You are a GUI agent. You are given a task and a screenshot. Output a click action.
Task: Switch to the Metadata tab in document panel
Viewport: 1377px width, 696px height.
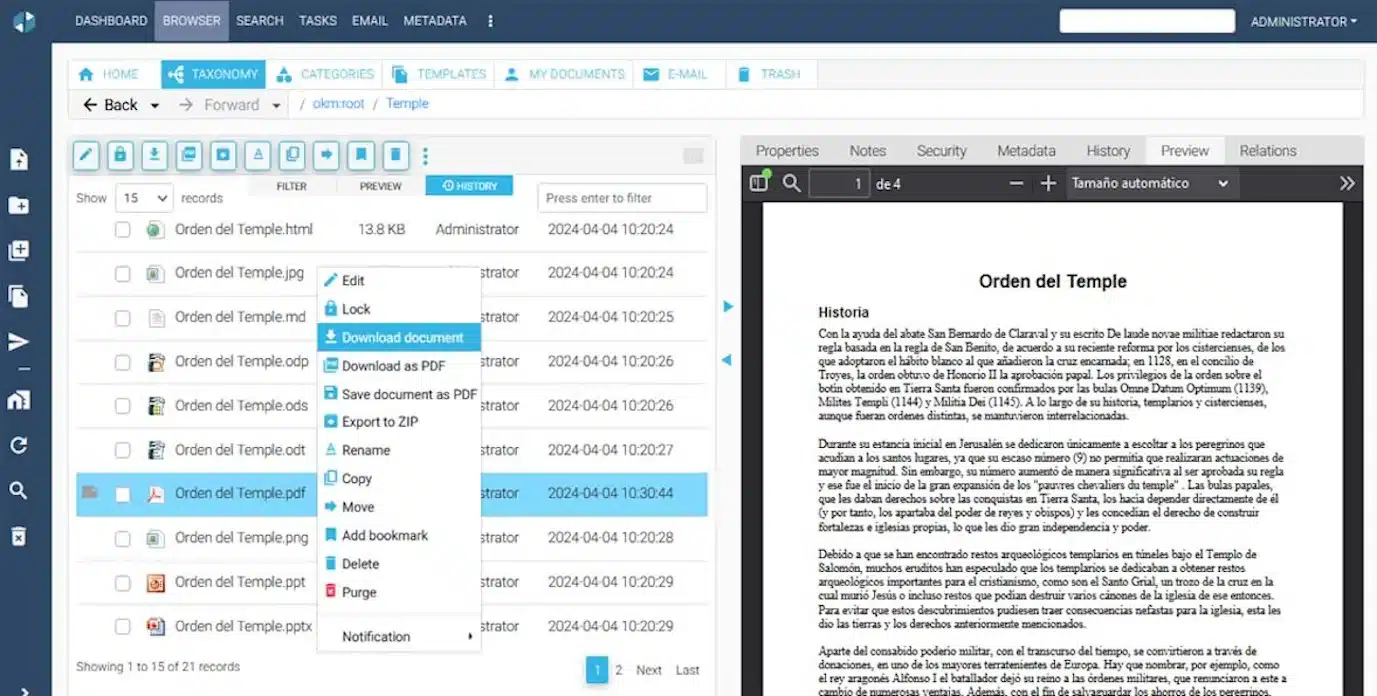pyautogui.click(x=1026, y=151)
